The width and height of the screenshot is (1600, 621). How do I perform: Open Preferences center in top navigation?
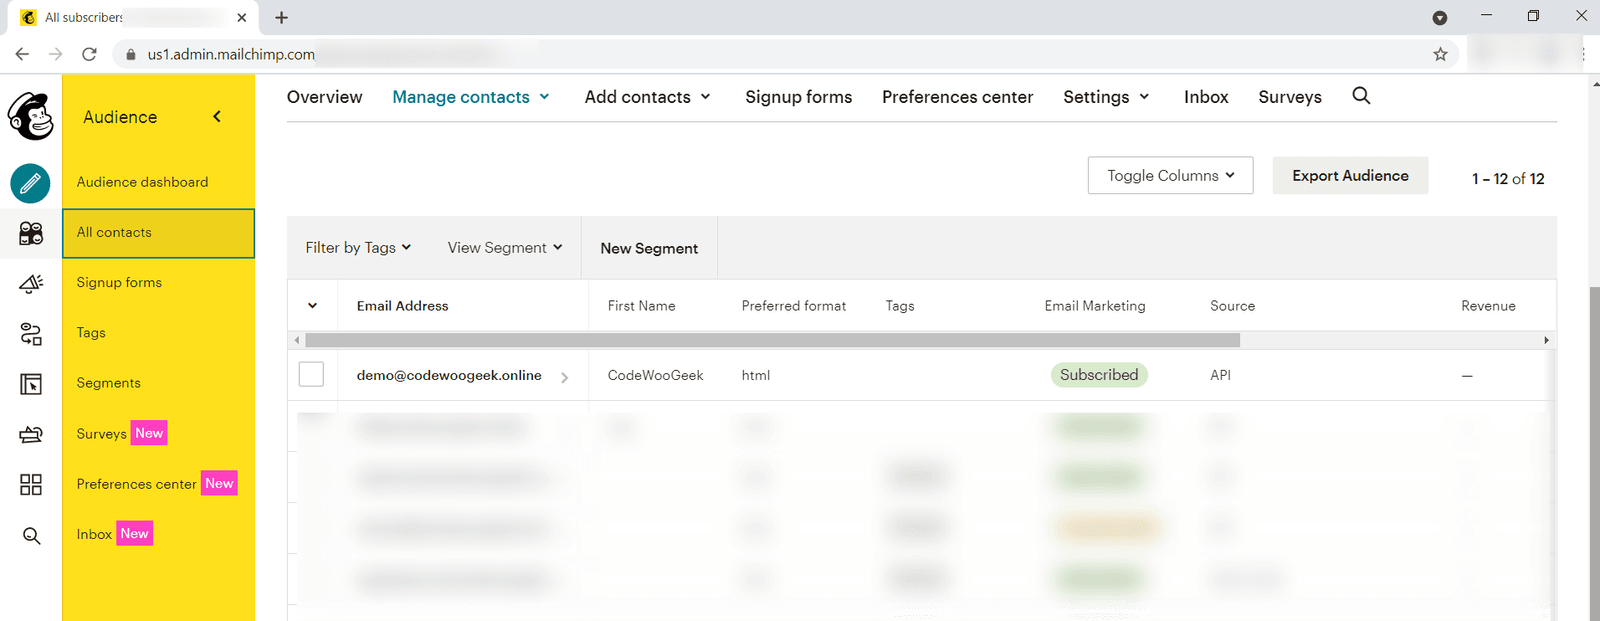pos(958,97)
